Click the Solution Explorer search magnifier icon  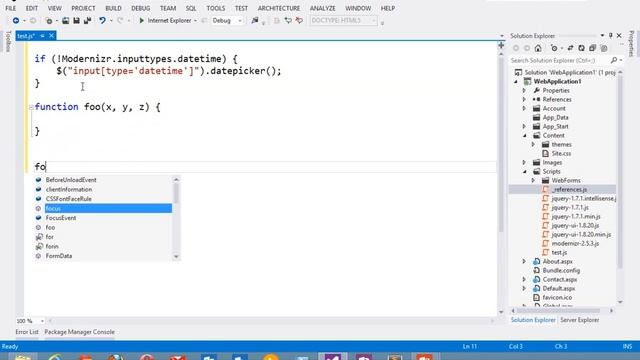(x=614, y=60)
